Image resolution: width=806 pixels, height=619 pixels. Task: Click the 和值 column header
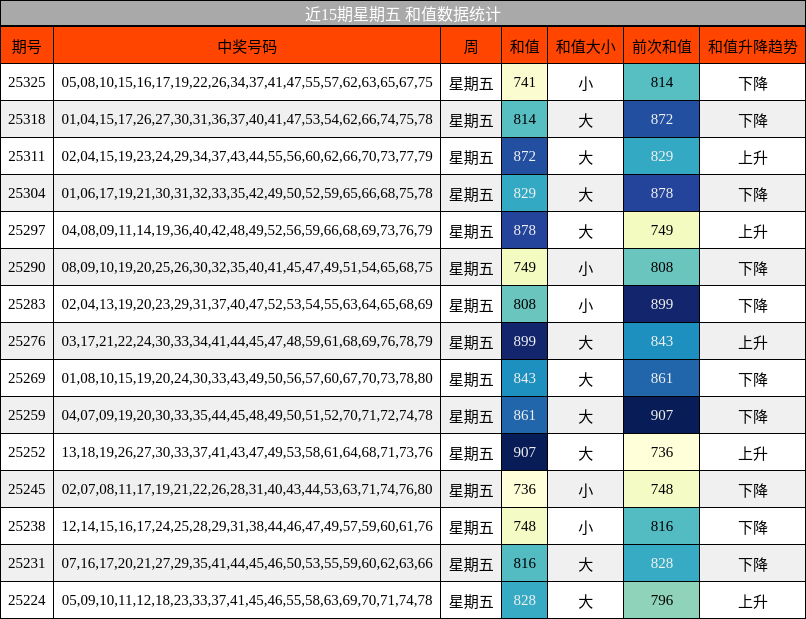(524, 45)
